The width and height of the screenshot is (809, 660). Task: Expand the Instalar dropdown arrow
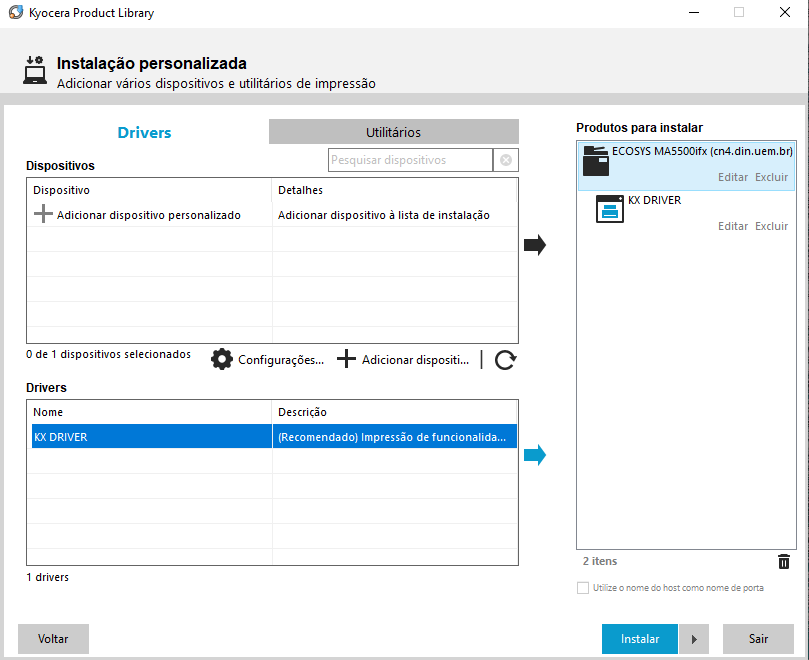(x=694, y=639)
